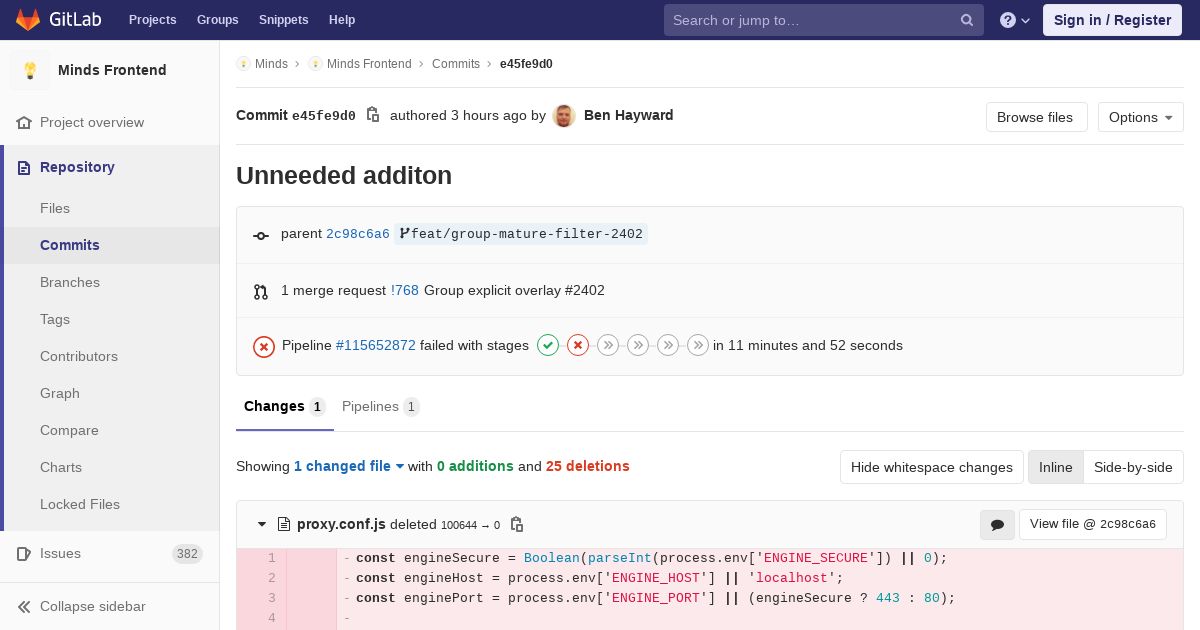Click the parent commit graph icon
1200x630 pixels.
(261, 235)
